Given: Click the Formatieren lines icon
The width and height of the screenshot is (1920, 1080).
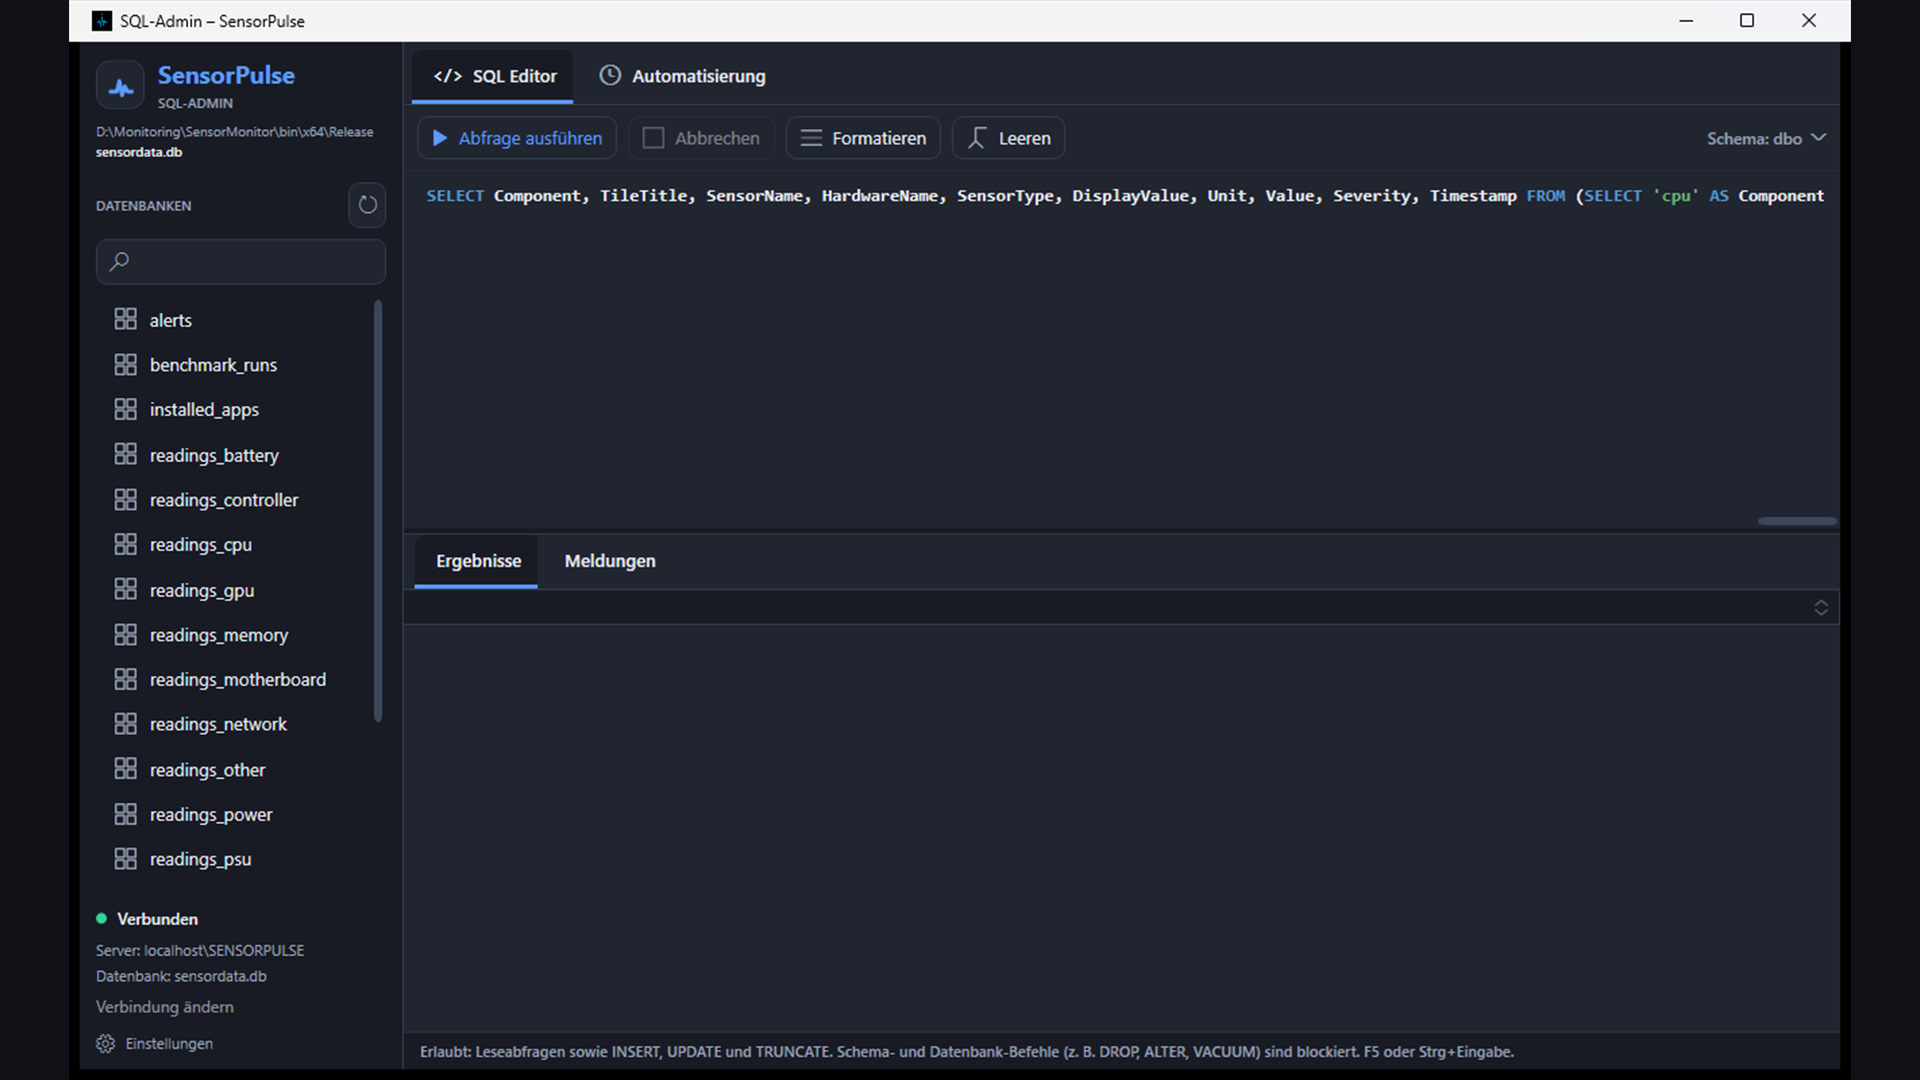Looking at the screenshot, I should coord(811,138).
